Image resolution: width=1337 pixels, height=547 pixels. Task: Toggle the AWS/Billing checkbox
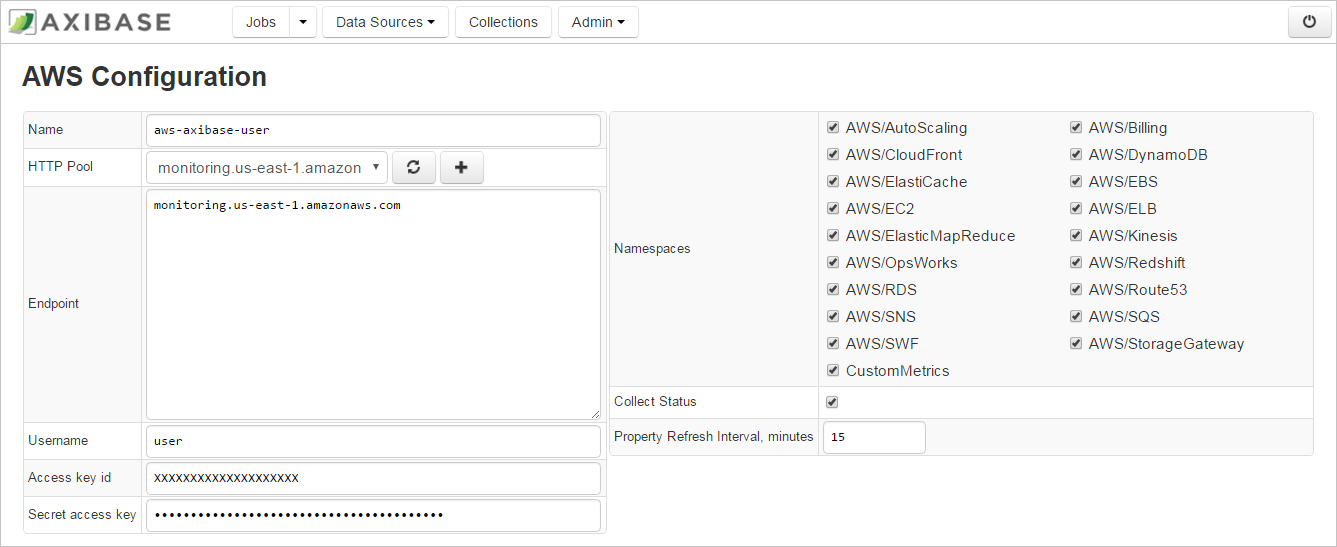coord(1076,128)
